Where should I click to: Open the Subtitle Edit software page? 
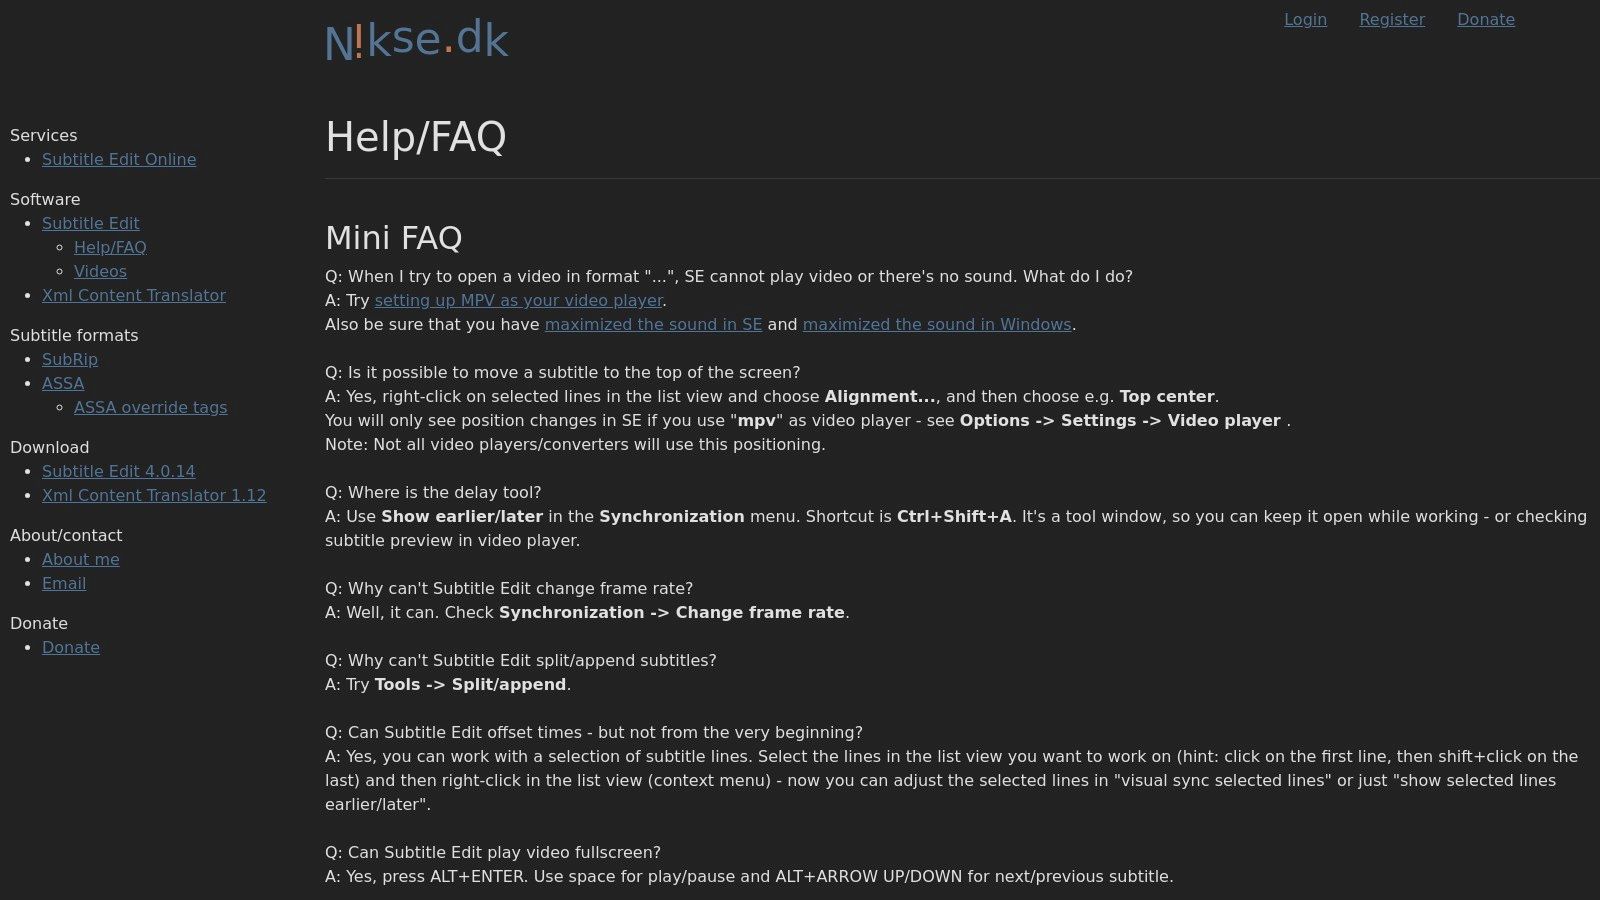tap(90, 223)
